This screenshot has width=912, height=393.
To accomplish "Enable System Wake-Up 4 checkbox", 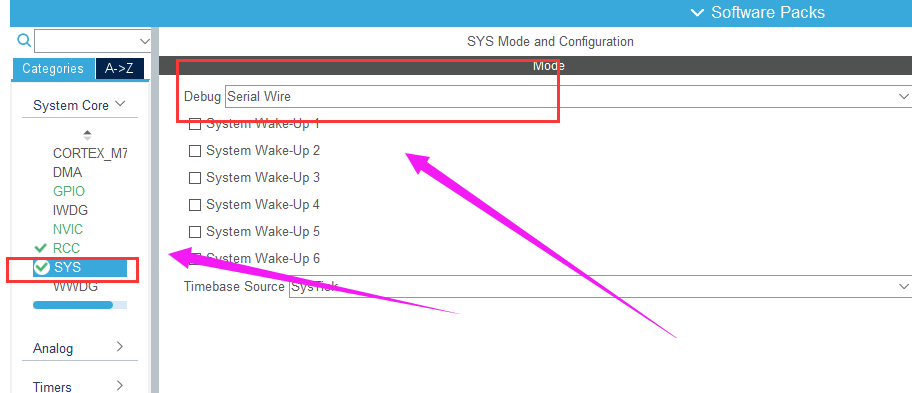I will [195, 205].
